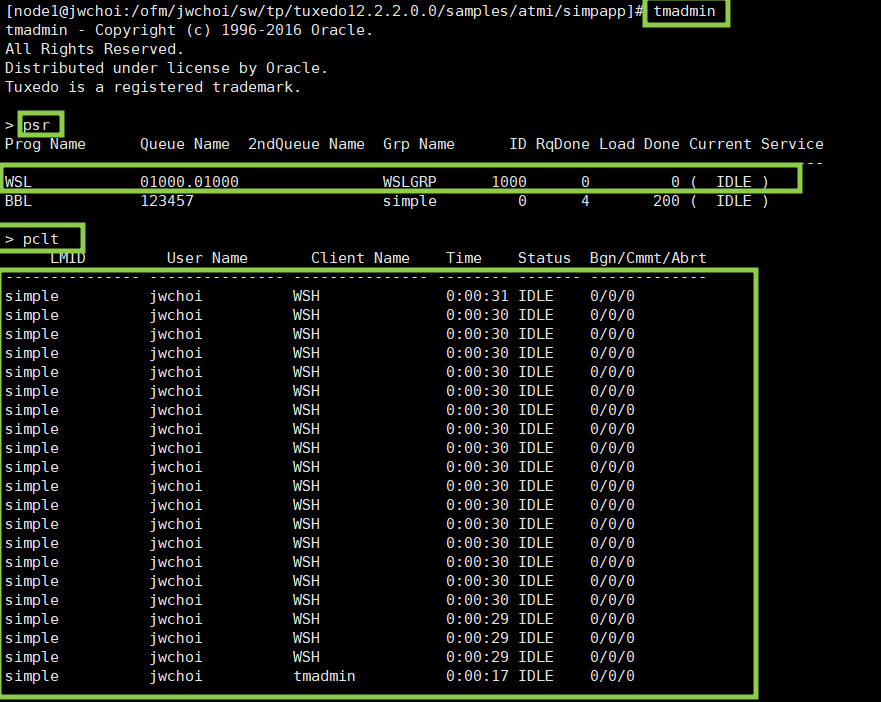Click load done value '200'
The height and width of the screenshot is (702, 881).
click(666, 201)
